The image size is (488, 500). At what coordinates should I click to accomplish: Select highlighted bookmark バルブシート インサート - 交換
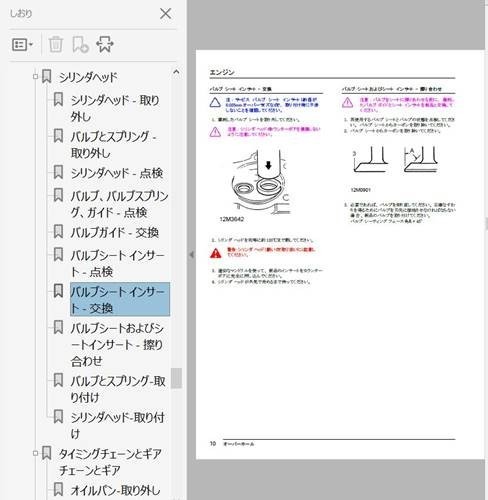click(120, 299)
